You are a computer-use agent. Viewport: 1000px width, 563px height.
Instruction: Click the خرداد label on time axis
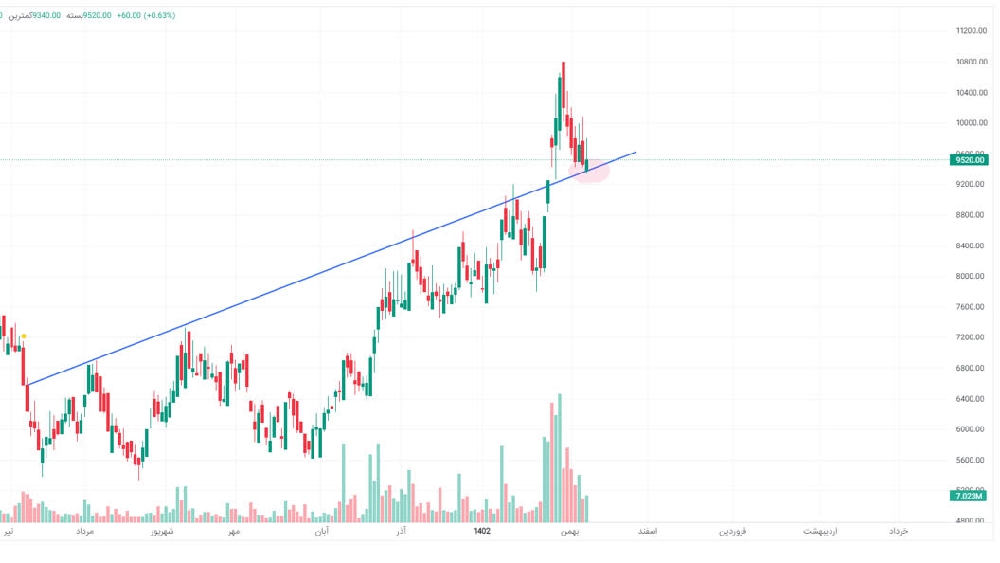point(899,531)
